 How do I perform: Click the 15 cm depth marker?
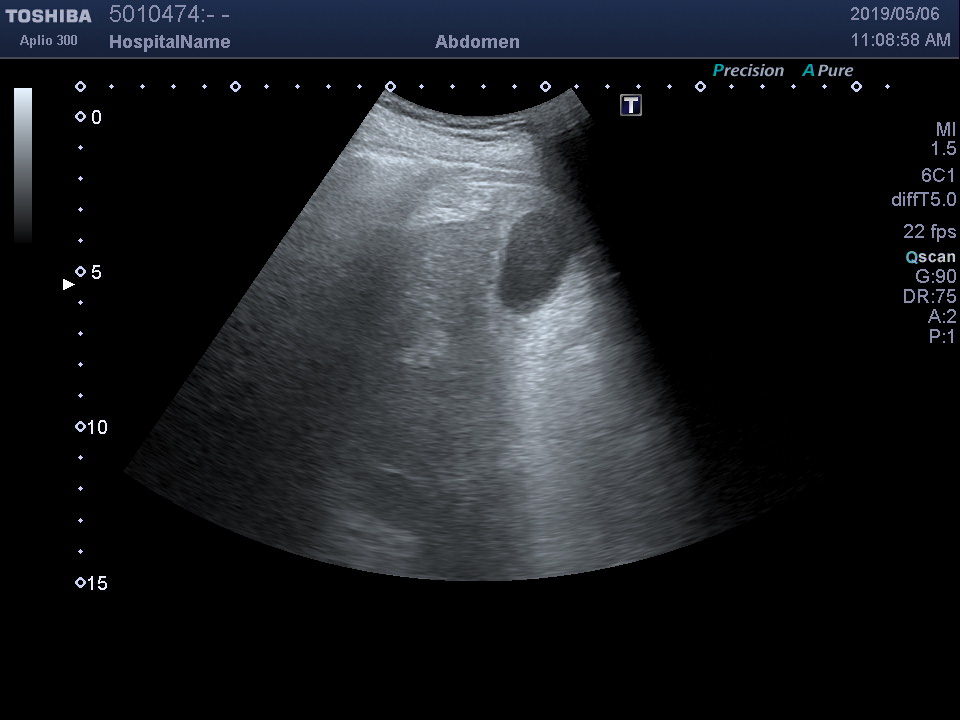pos(91,583)
